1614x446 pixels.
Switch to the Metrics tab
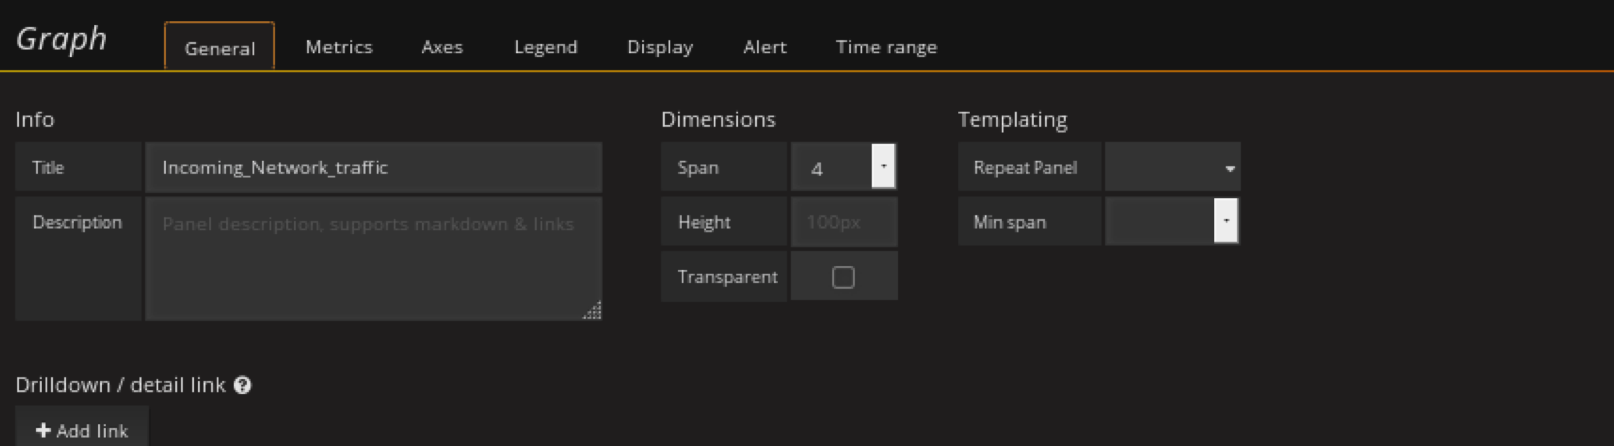(x=338, y=47)
